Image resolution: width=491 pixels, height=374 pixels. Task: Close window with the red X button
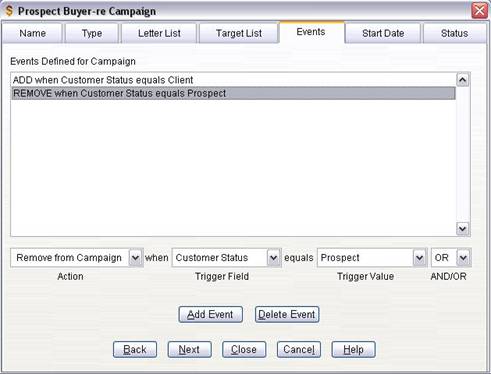pyautogui.click(x=480, y=11)
